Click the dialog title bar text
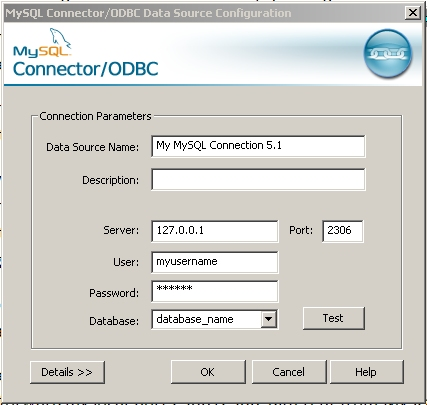 148,13
